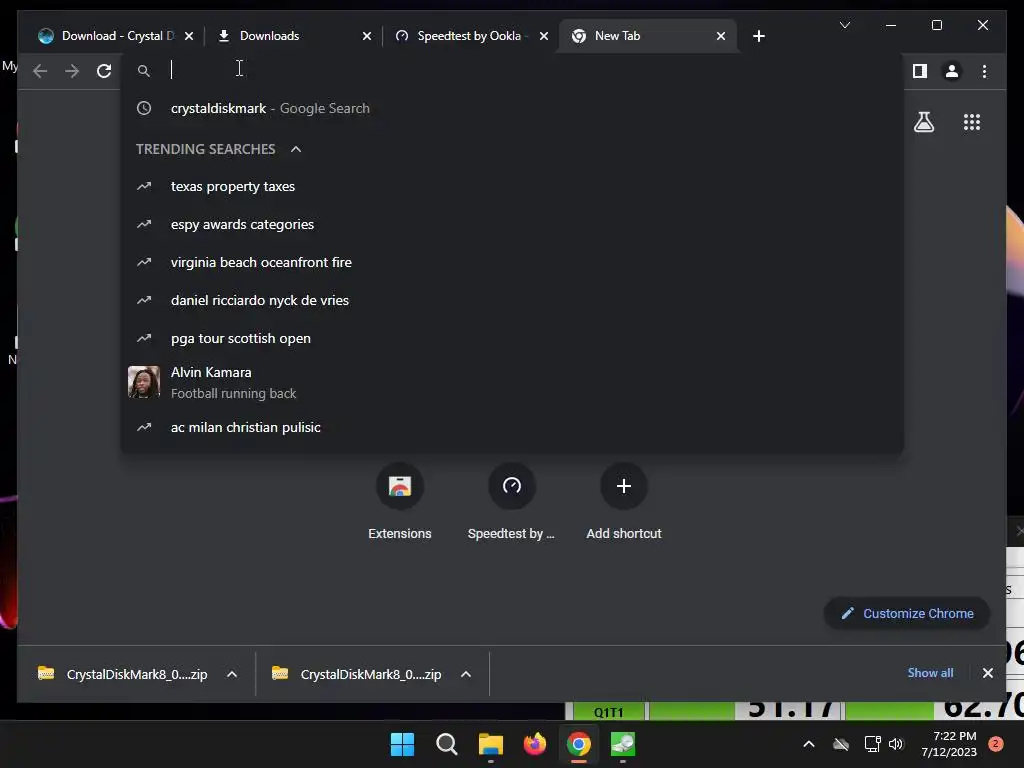
Task: Open taskbar Search icon
Action: click(x=447, y=744)
